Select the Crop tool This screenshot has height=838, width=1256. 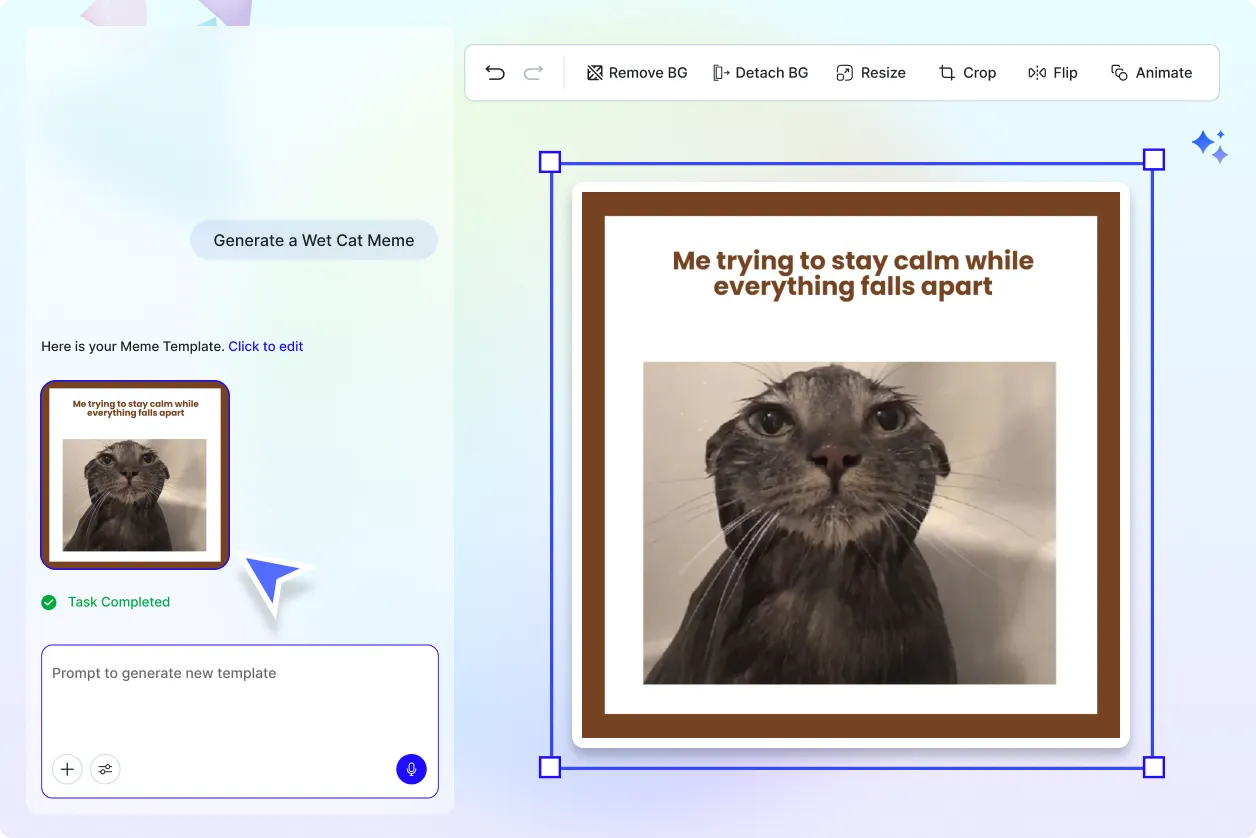click(967, 72)
